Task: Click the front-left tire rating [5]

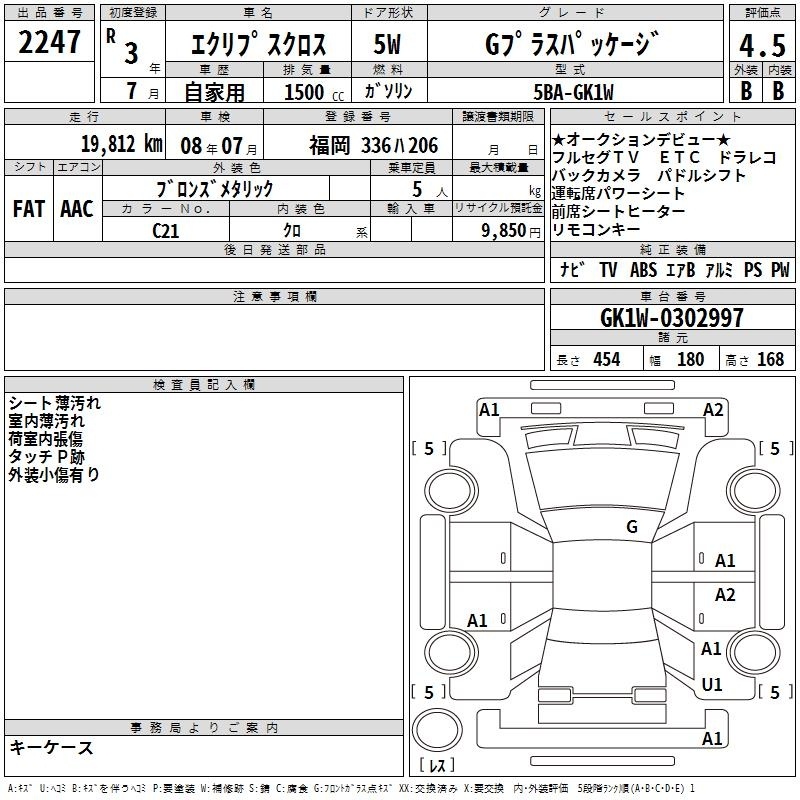Action: (x=429, y=449)
